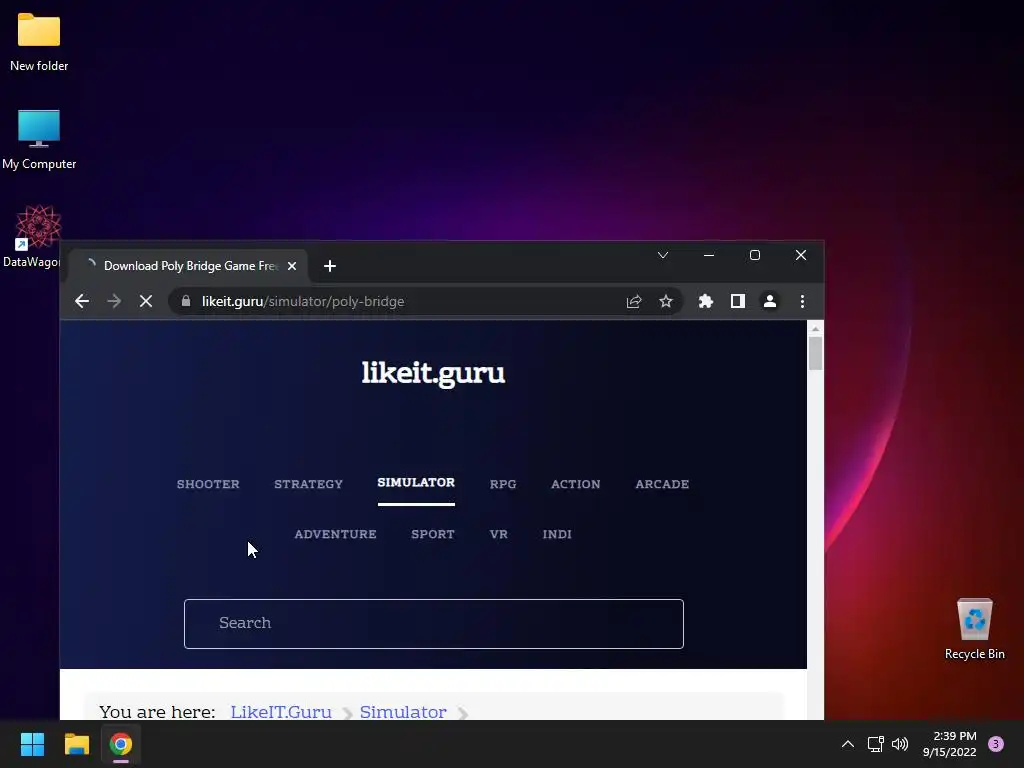Maximize the Chrome window
The width and height of the screenshot is (1024, 768).
coord(755,255)
